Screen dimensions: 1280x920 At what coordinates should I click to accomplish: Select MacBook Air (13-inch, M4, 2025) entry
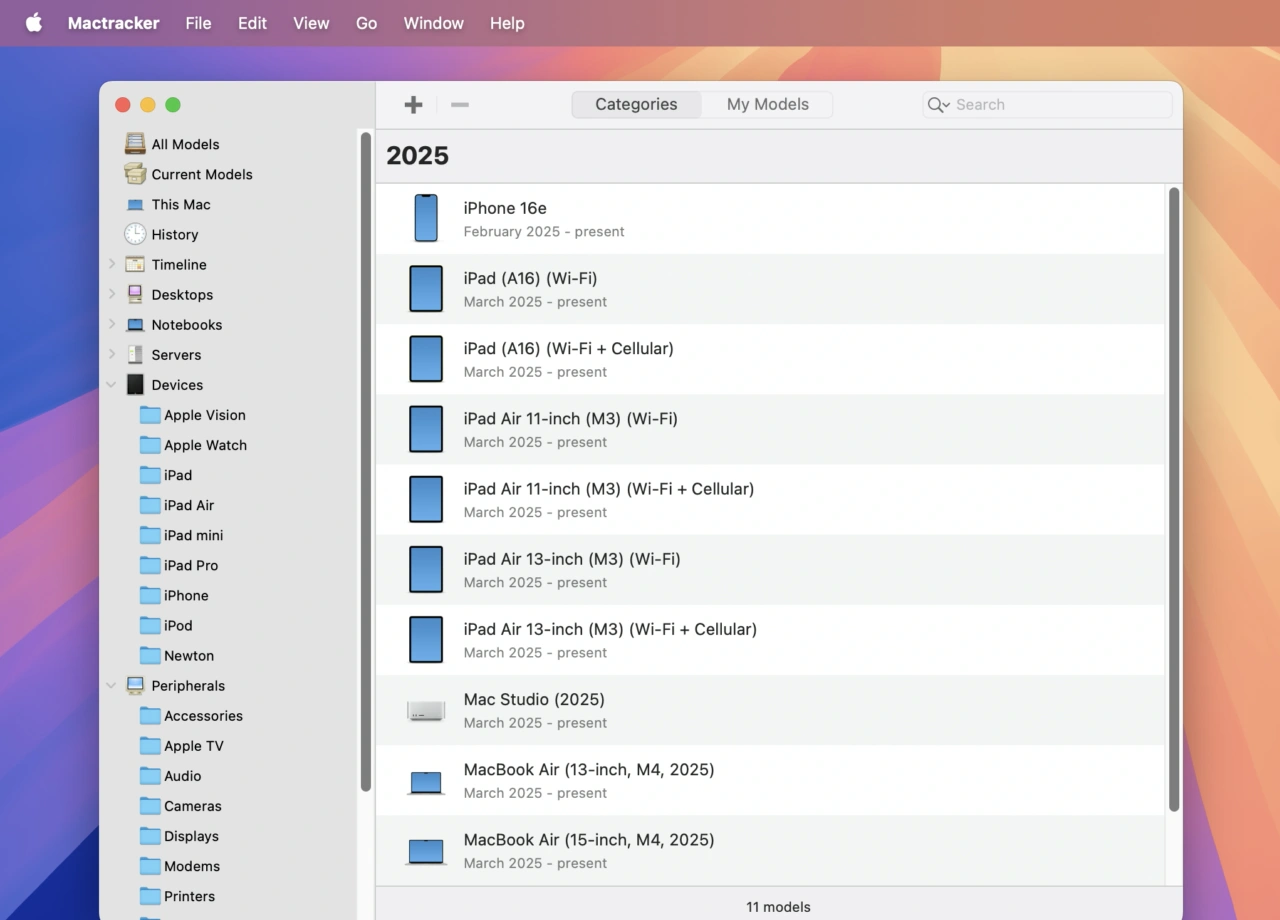pyautogui.click(x=589, y=780)
